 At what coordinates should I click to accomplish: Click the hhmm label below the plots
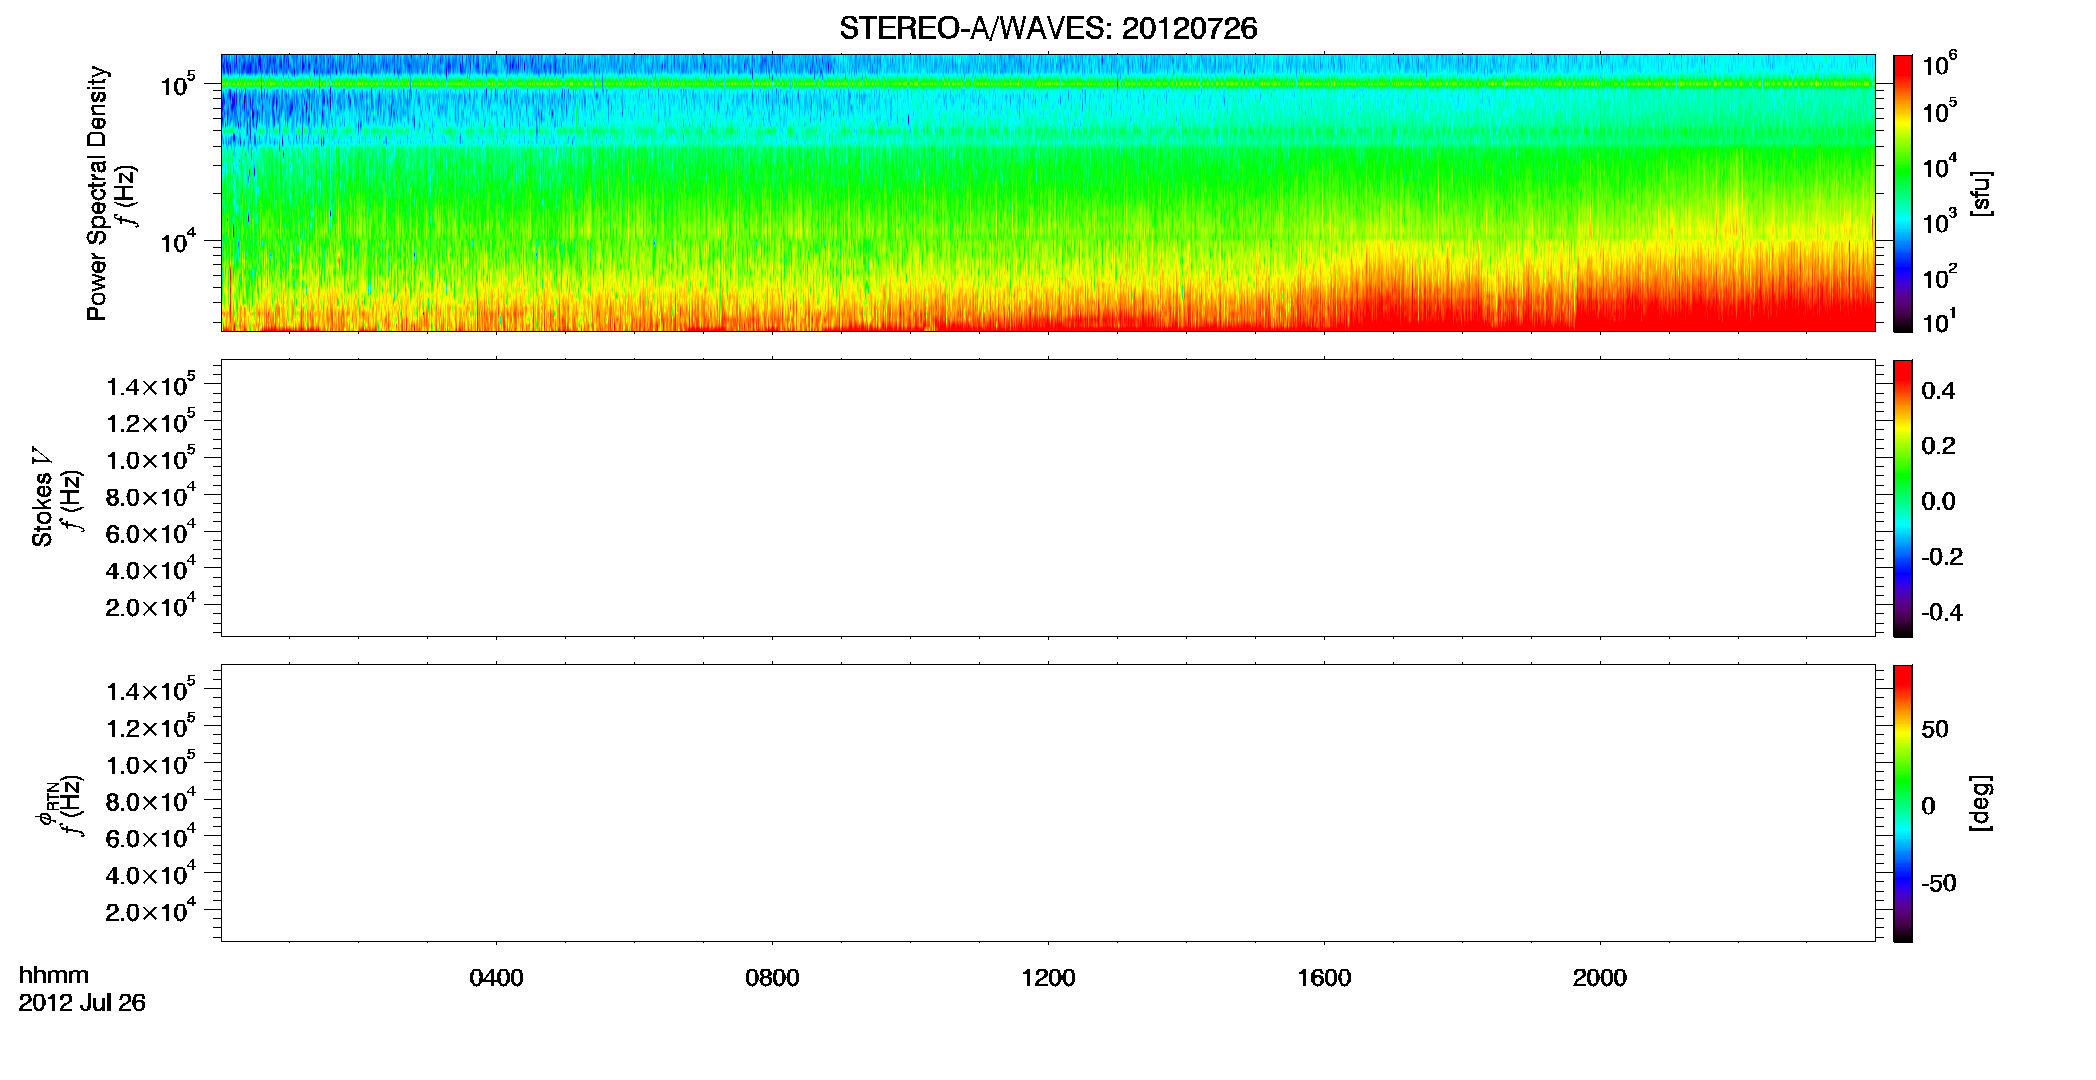(x=54, y=975)
